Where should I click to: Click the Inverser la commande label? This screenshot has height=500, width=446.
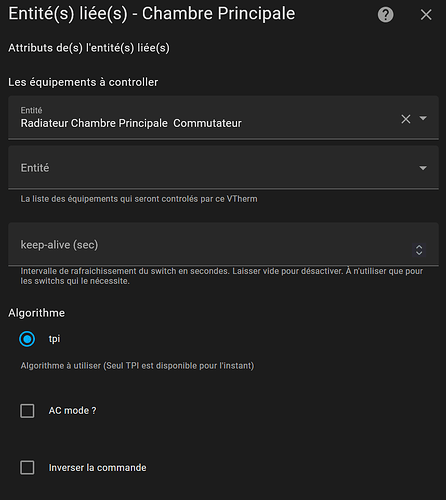(x=97, y=468)
